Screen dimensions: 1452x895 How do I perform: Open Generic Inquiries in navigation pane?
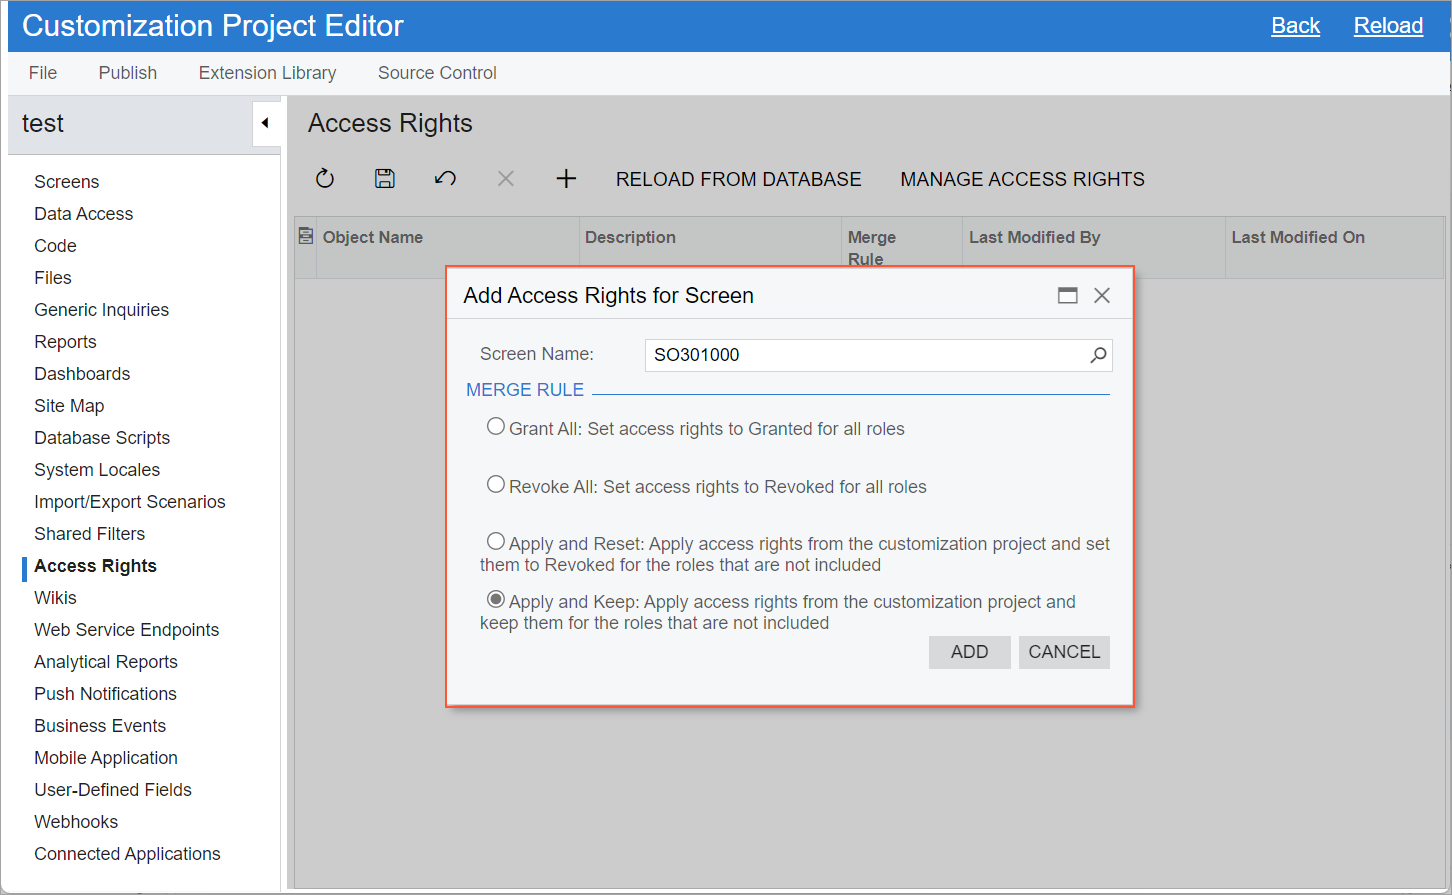coord(102,310)
